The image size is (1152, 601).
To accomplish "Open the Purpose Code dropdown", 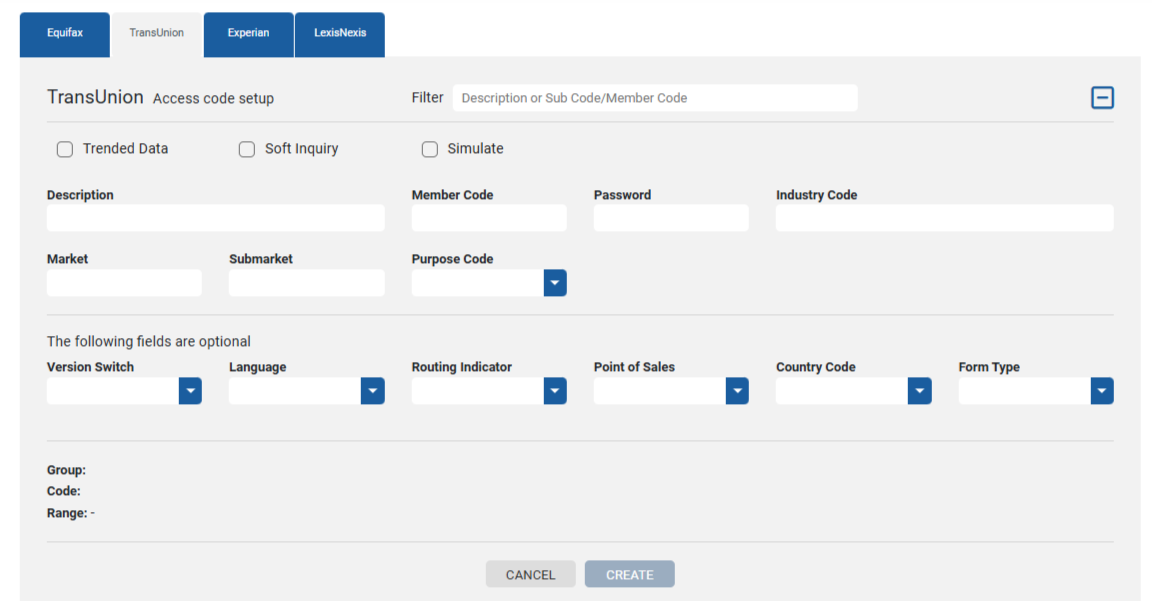I will (555, 283).
